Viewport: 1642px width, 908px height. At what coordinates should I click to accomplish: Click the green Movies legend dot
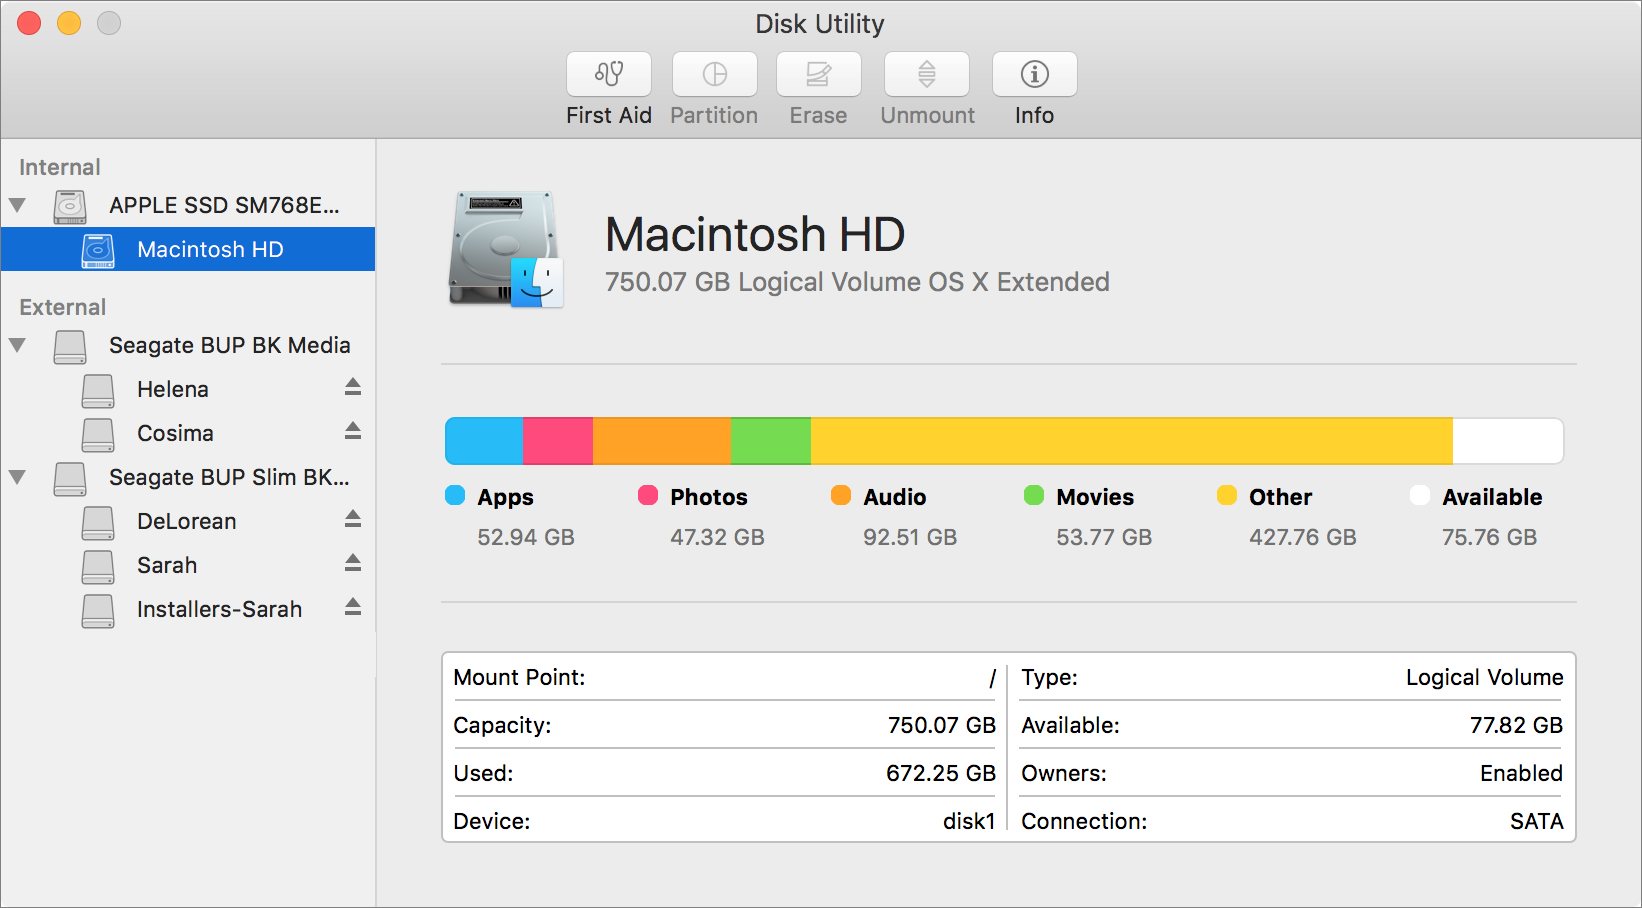click(1034, 495)
